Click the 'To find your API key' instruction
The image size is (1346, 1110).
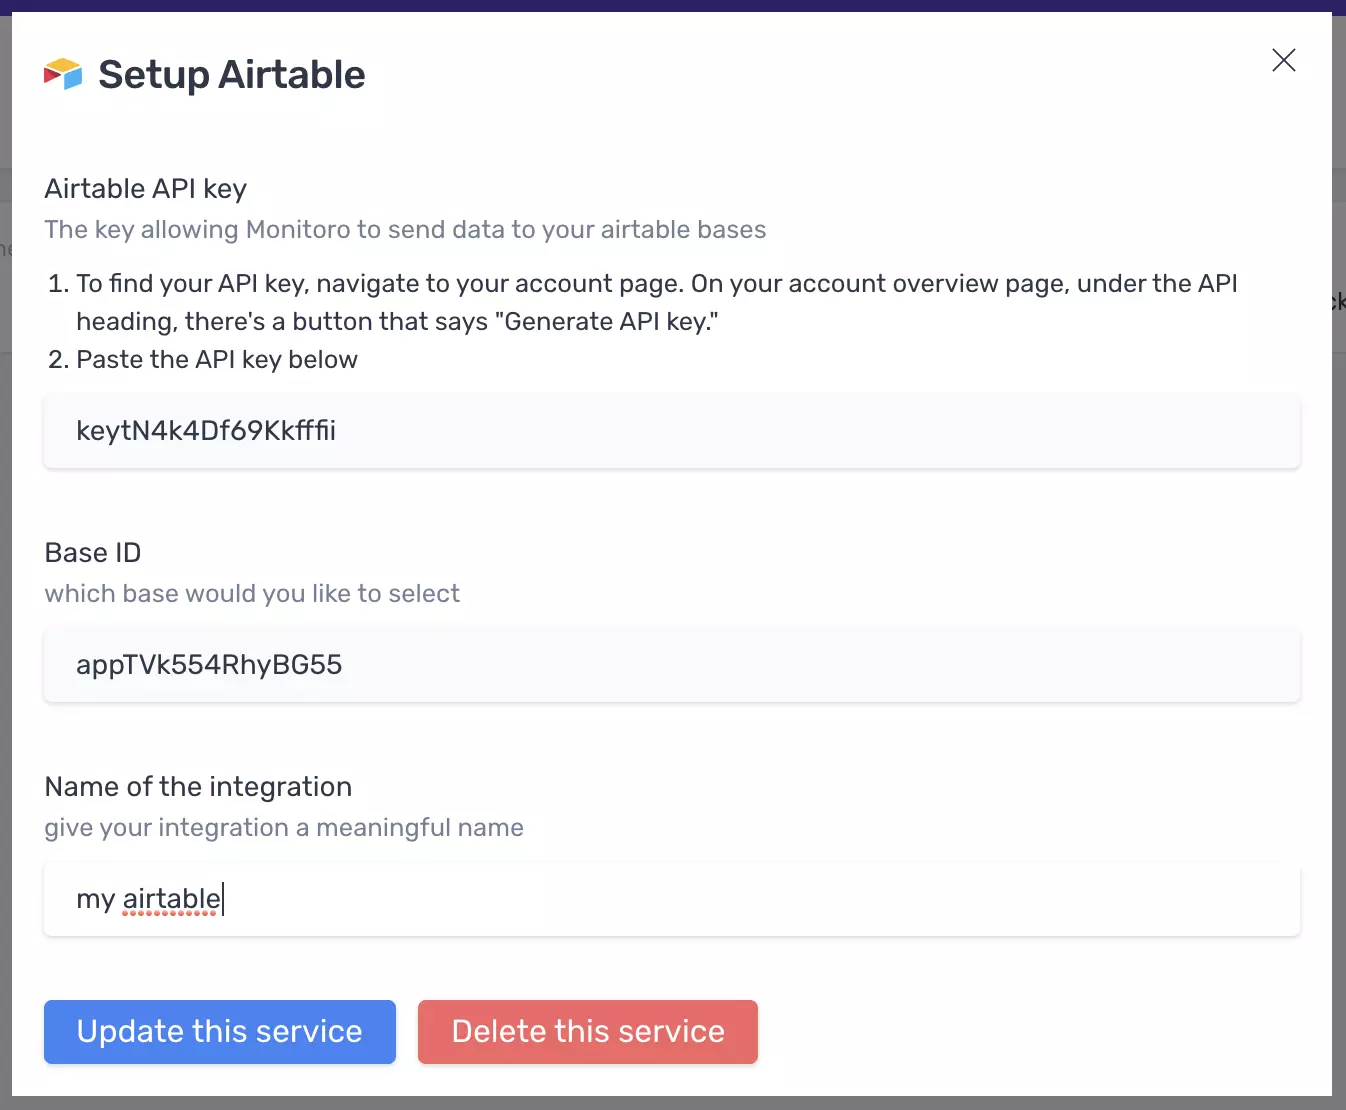pyautogui.click(x=657, y=303)
